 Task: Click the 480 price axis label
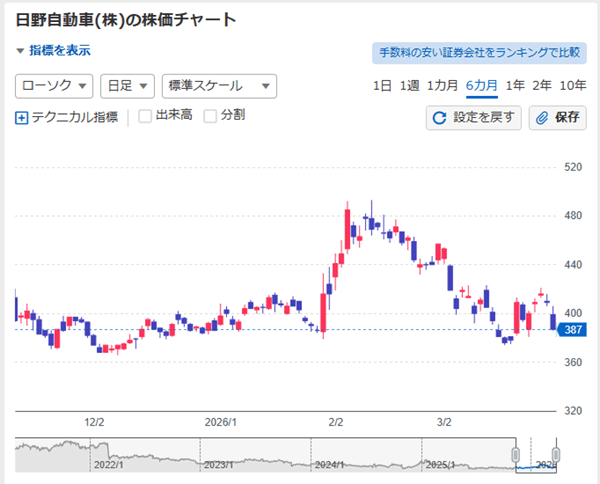(573, 216)
